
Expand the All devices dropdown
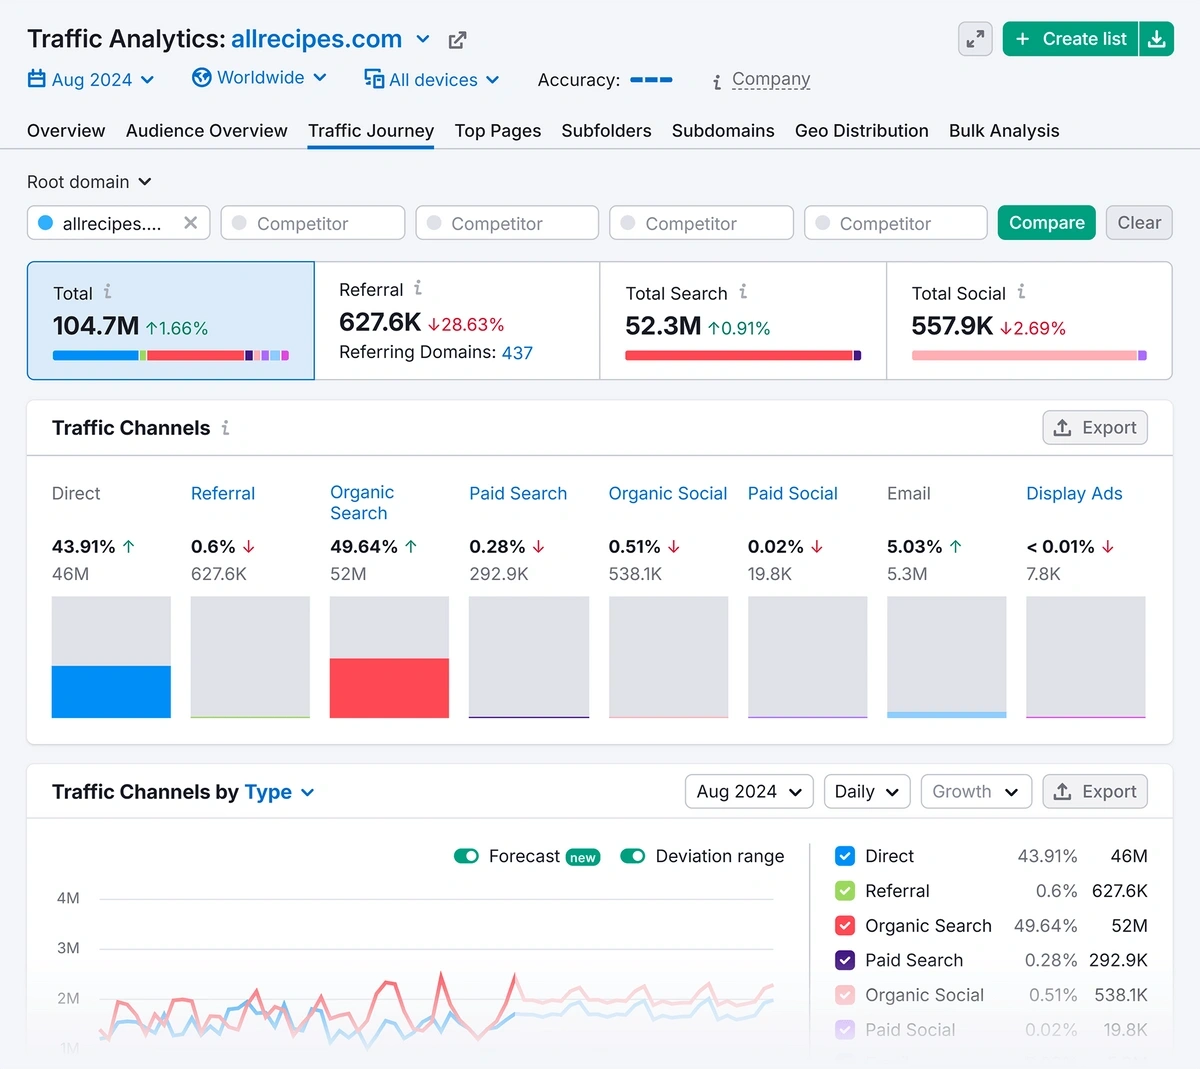[x=431, y=79]
